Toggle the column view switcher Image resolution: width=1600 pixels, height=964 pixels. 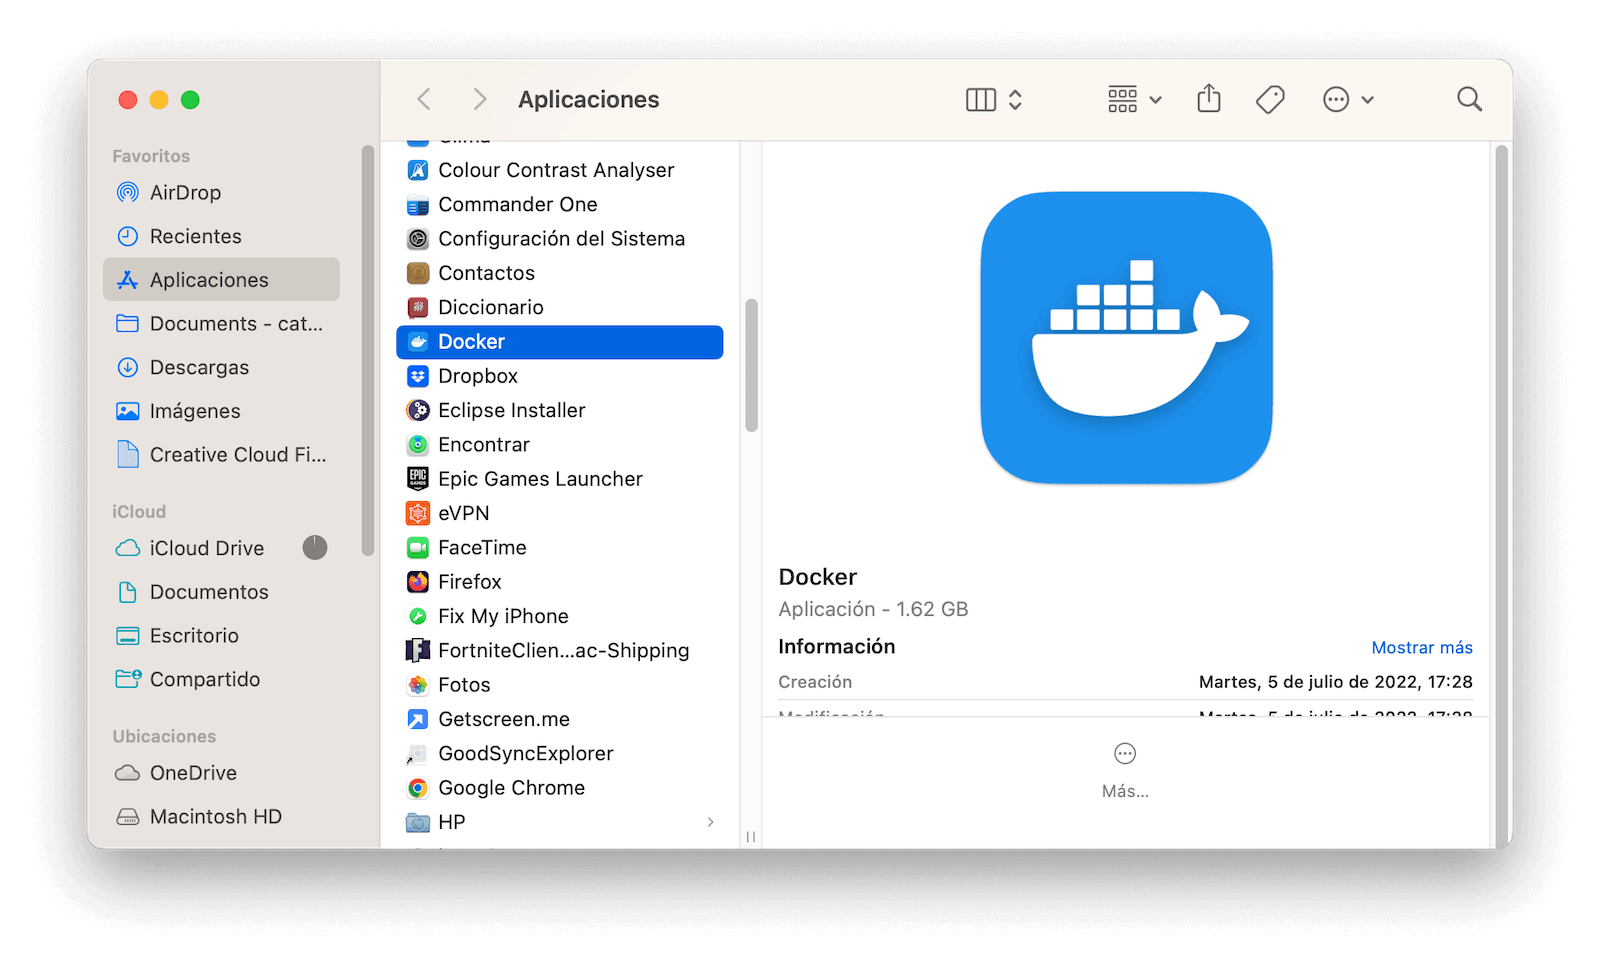click(x=994, y=99)
